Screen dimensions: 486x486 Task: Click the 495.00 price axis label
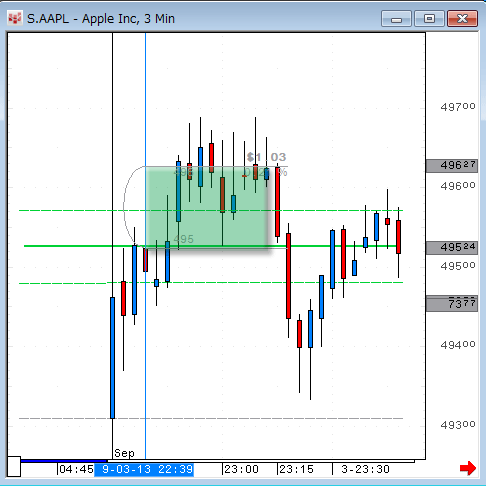(457, 266)
